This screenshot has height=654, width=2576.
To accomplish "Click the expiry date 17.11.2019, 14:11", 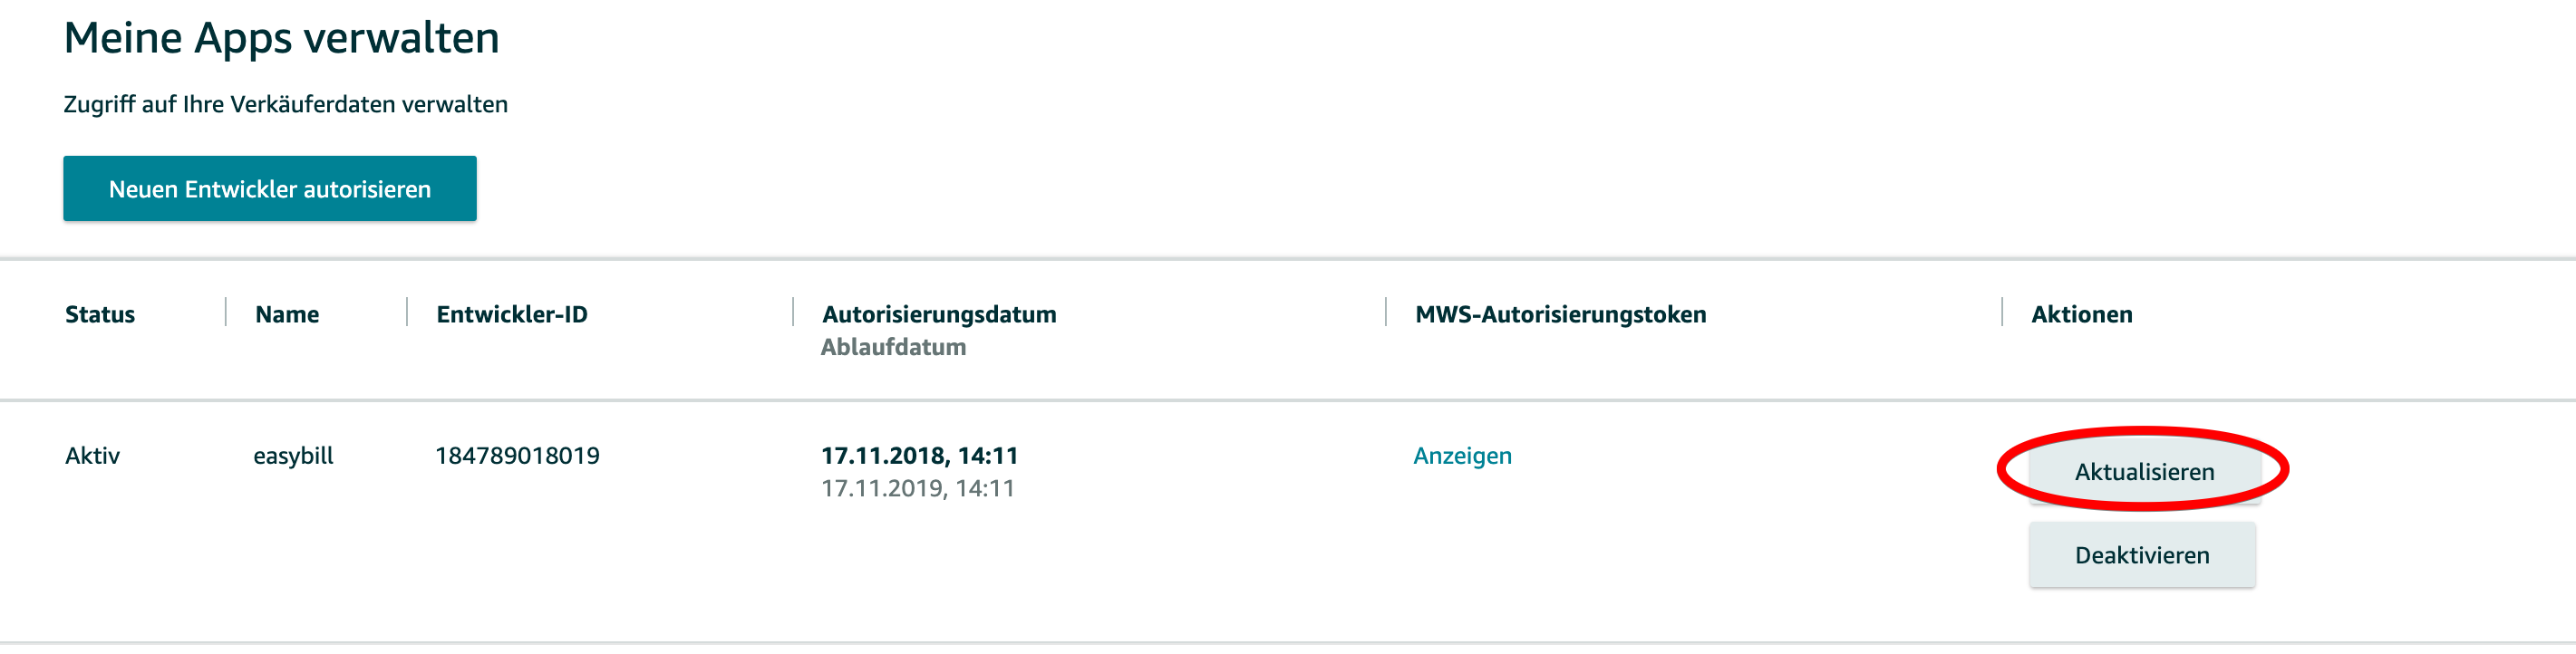I will (x=917, y=488).
